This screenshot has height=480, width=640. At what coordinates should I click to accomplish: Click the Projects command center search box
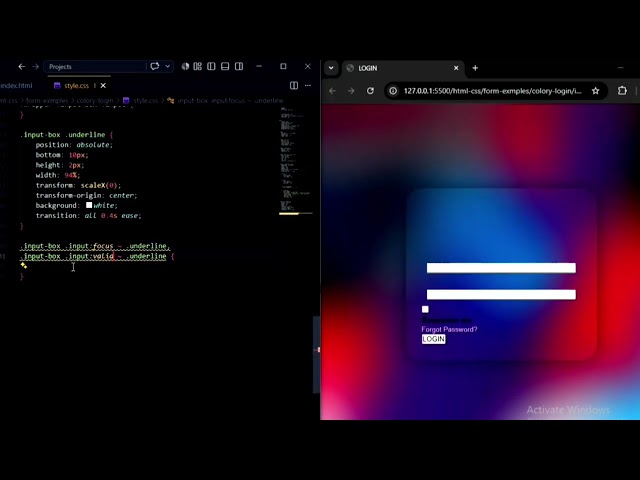pyautogui.click(x=95, y=67)
